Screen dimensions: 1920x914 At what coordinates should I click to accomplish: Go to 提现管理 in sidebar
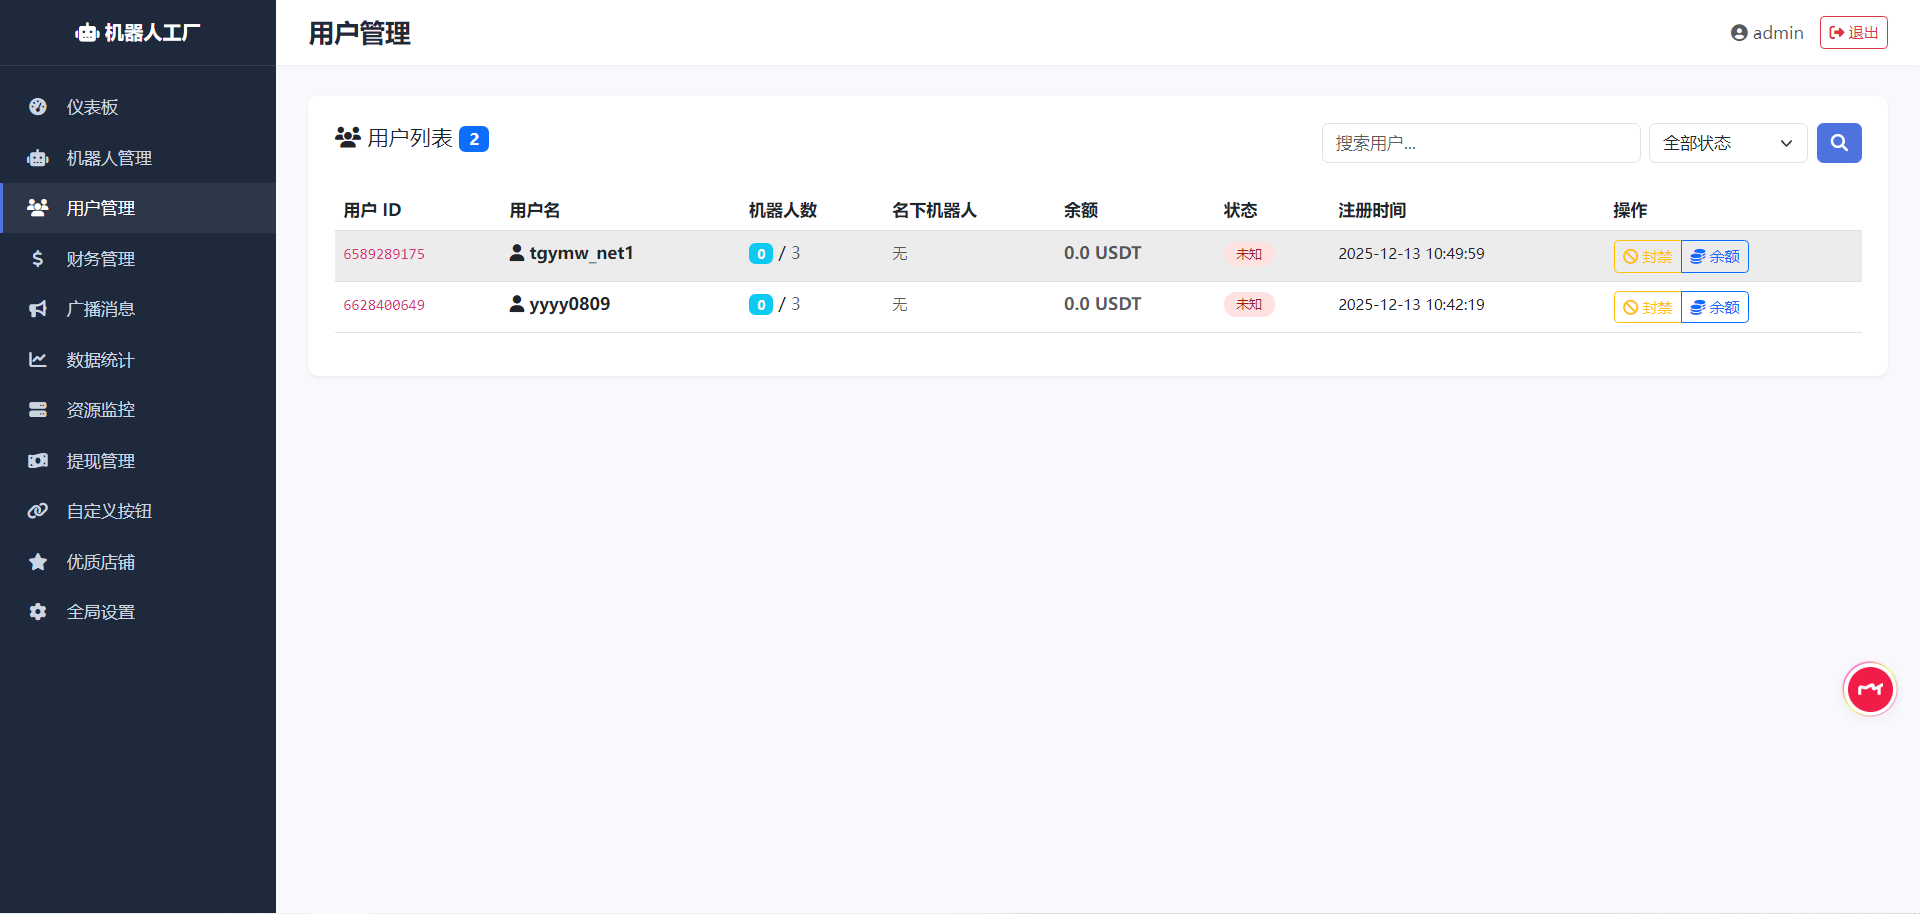(x=100, y=461)
